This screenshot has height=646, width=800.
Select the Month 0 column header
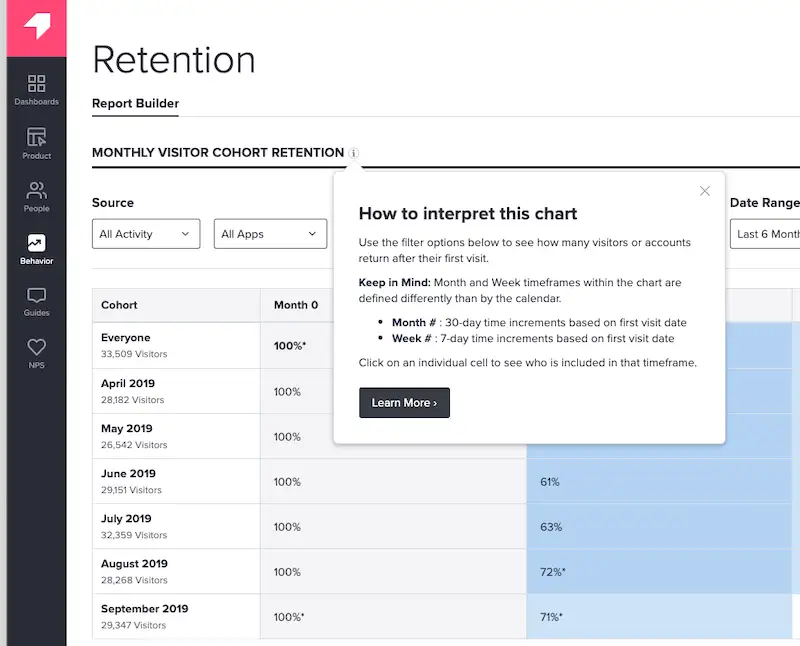[294, 304]
